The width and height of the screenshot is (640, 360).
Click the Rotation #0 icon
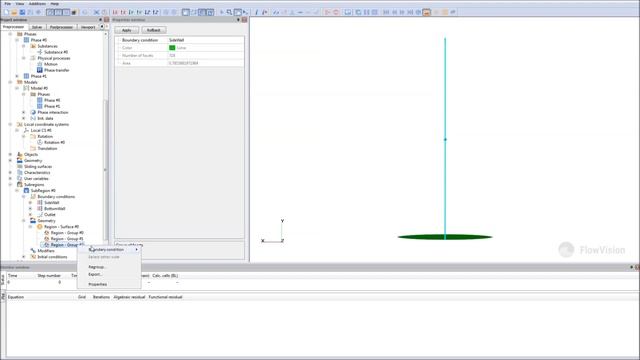(x=40, y=142)
